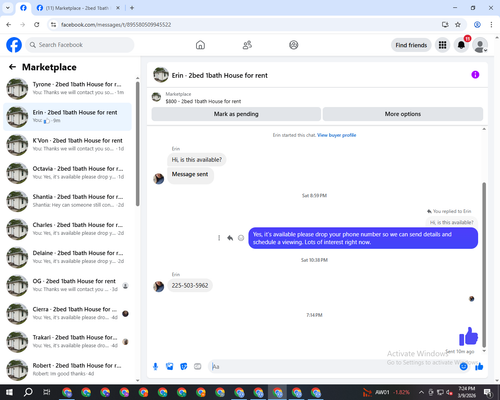Open the Windows Start menu

coord(9,392)
